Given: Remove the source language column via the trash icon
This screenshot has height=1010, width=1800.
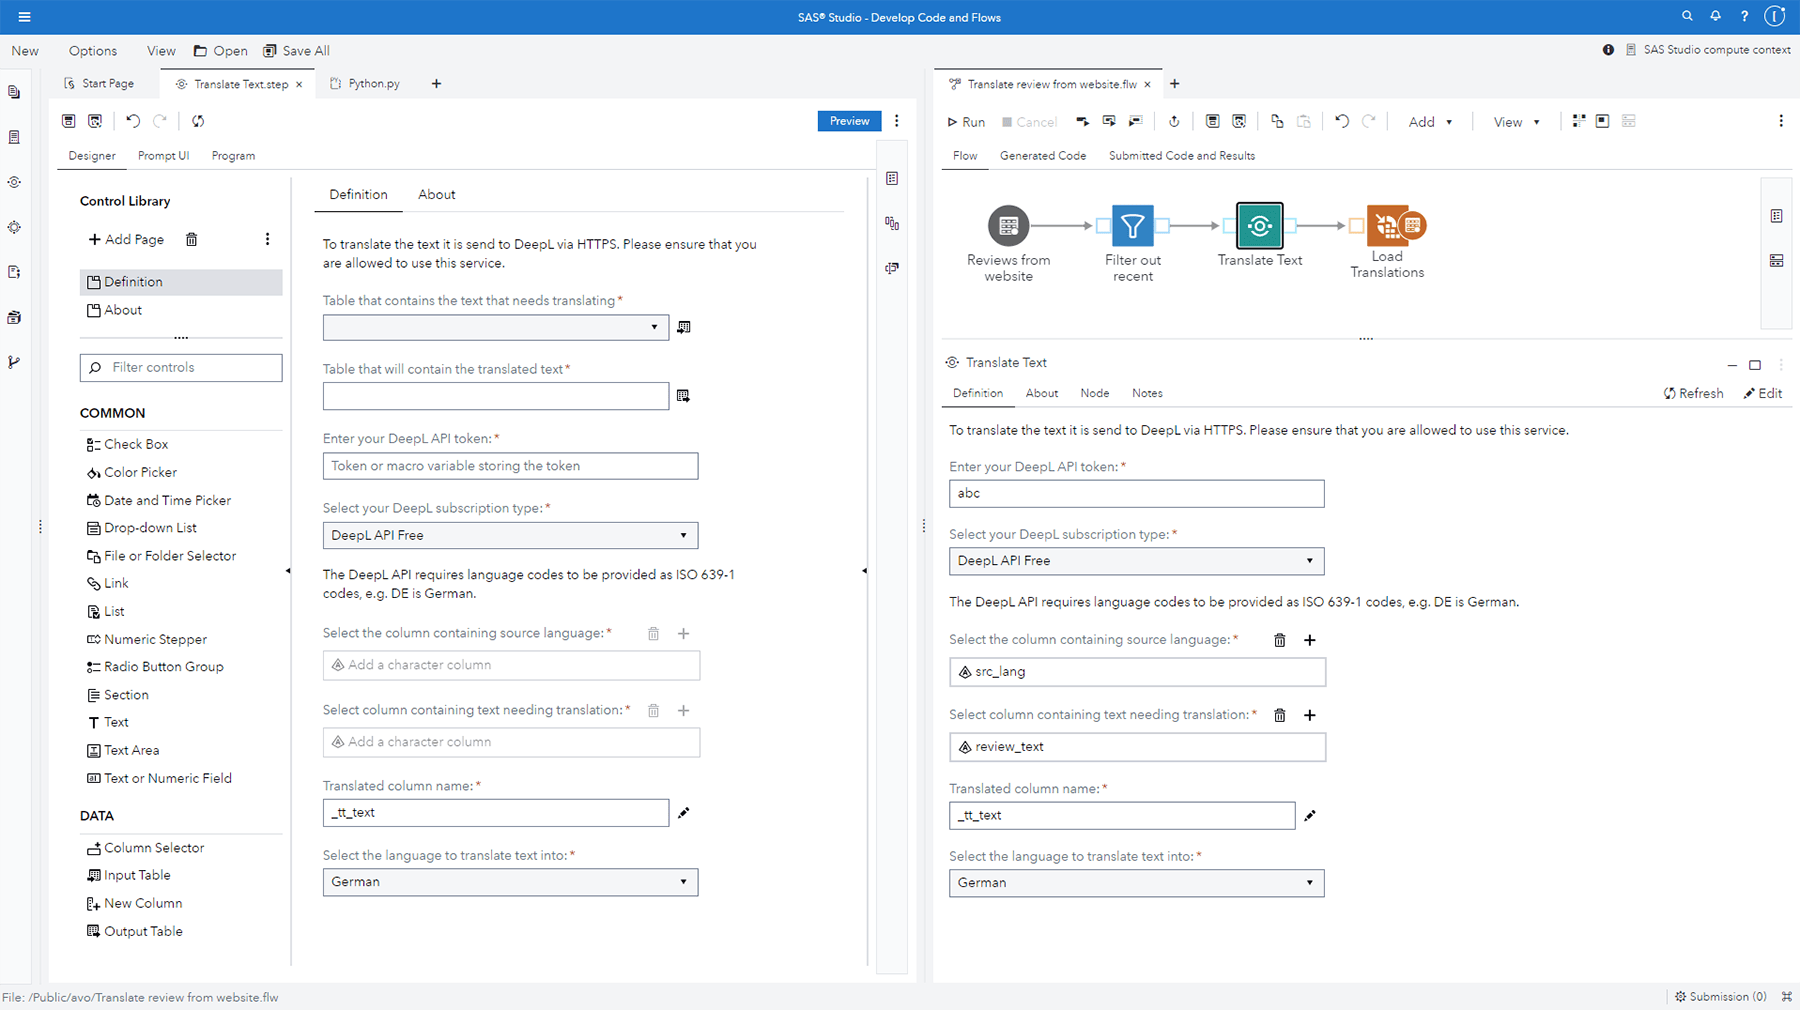Looking at the screenshot, I should point(1280,640).
